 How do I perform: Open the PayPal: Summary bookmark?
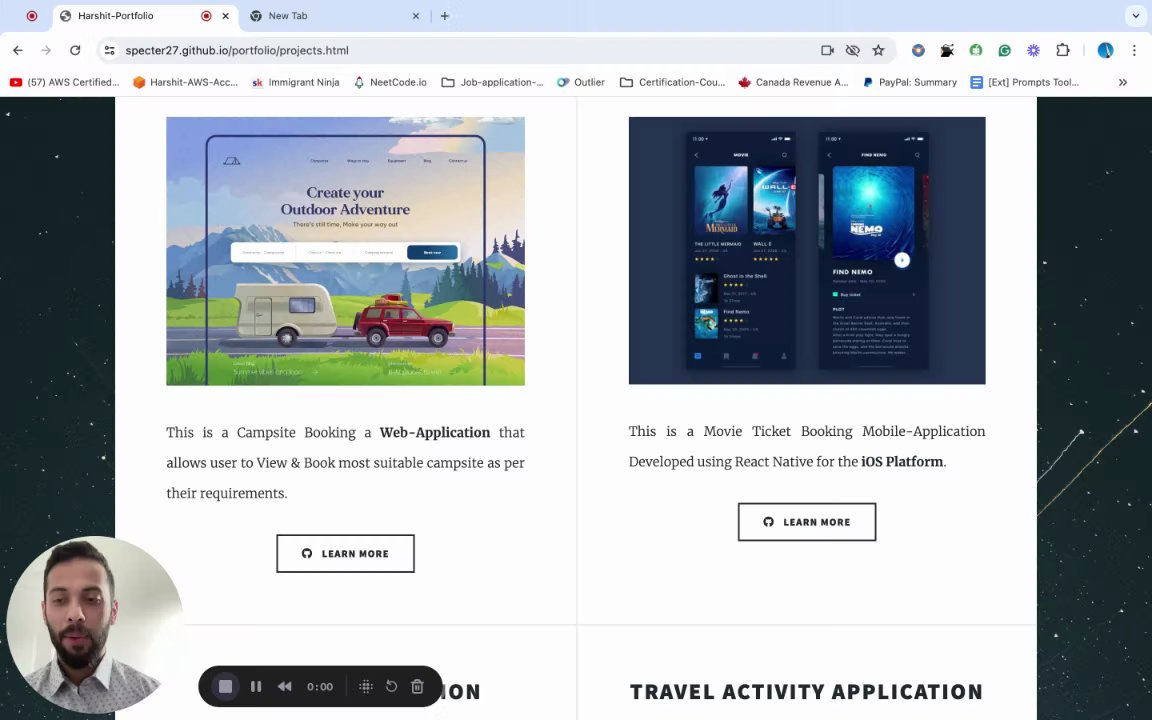[910, 82]
